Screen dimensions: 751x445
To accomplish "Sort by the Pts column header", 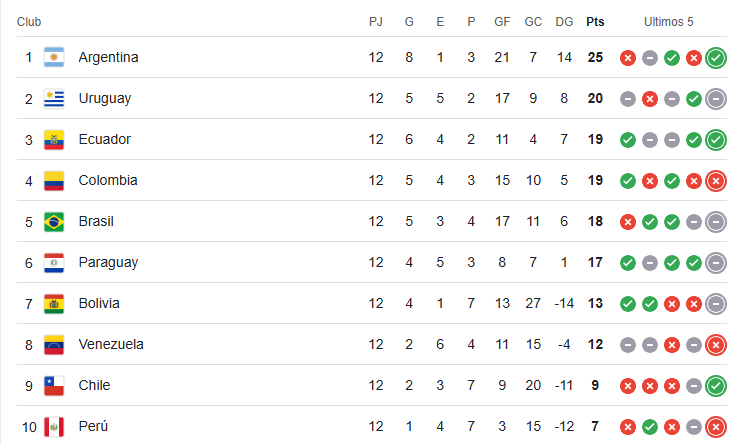I will 595,22.
